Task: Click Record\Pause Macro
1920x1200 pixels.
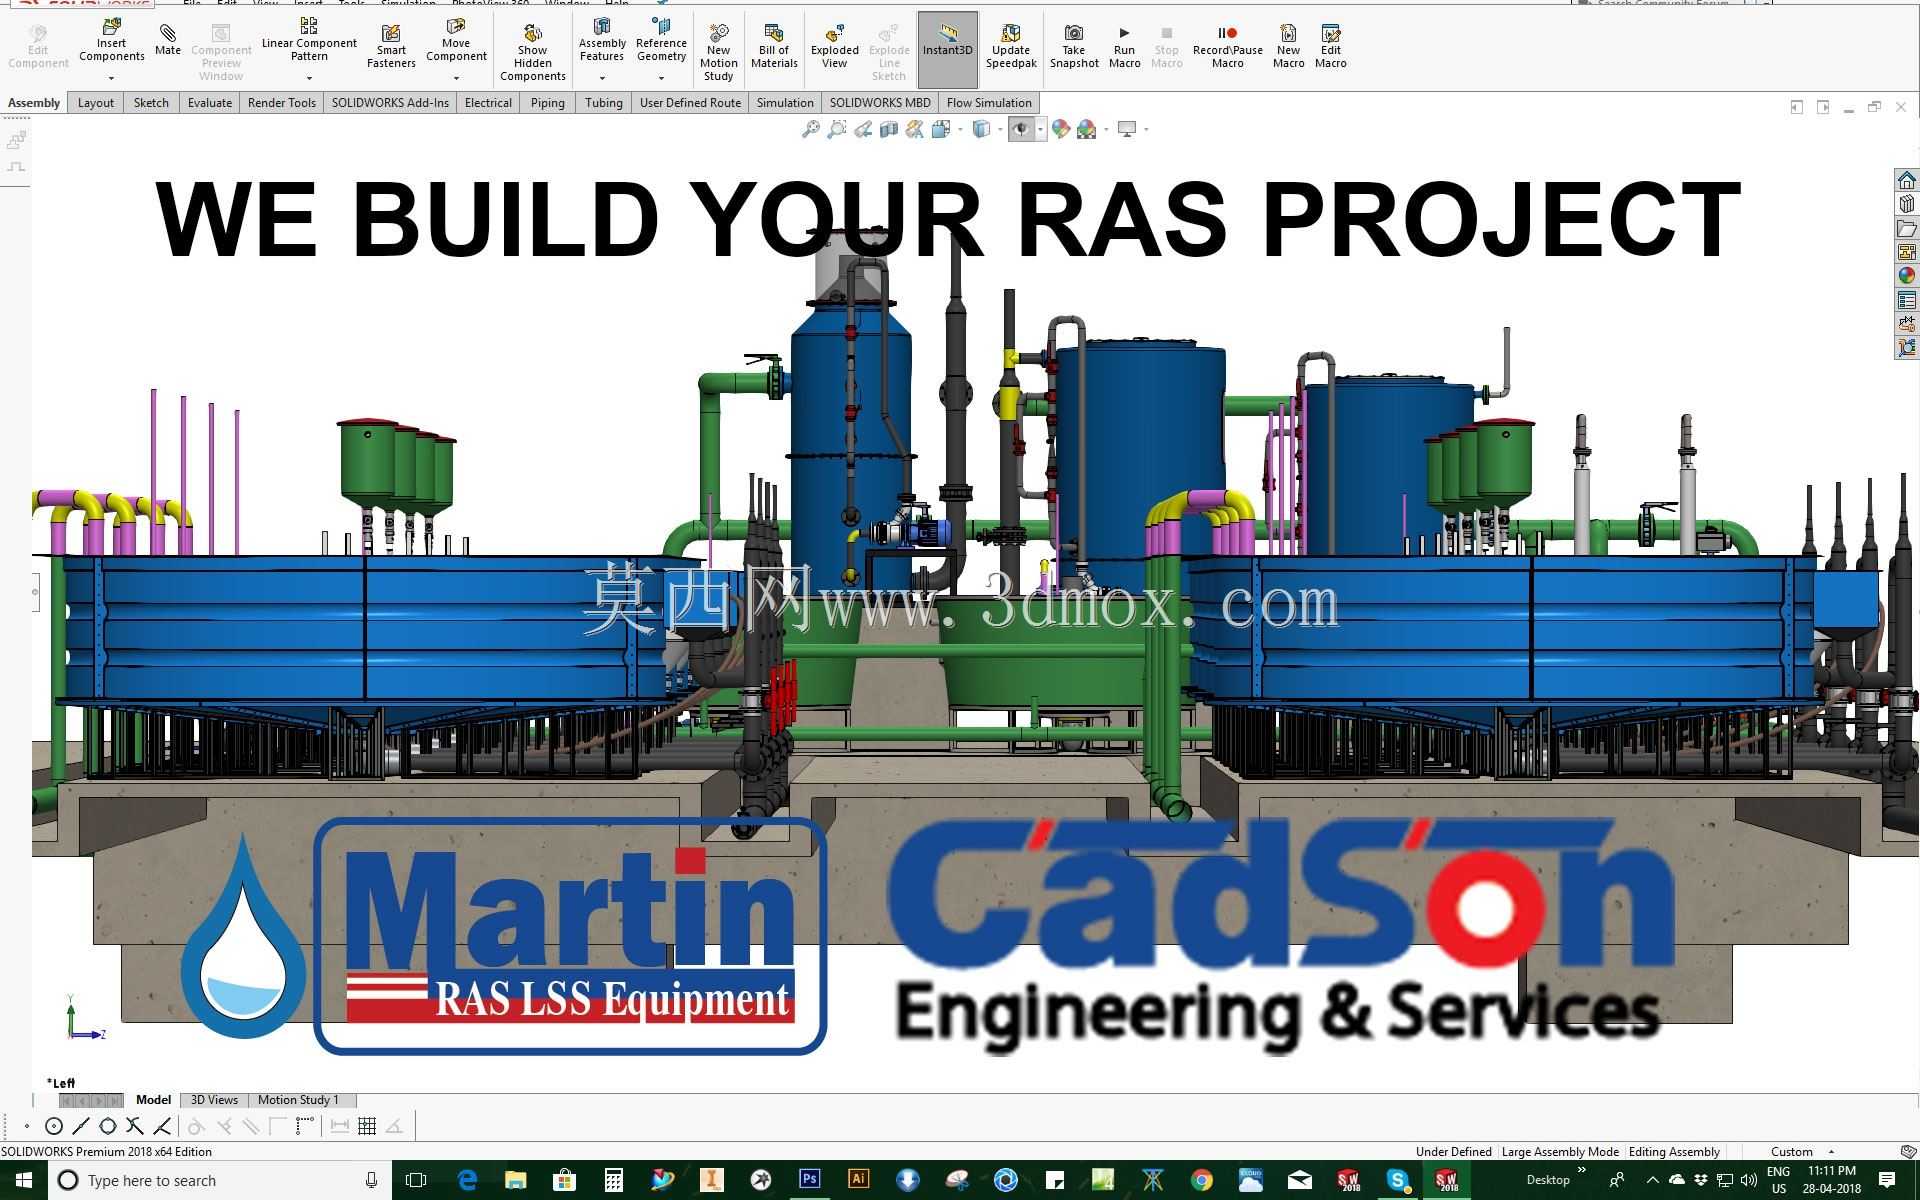Action: (1227, 45)
